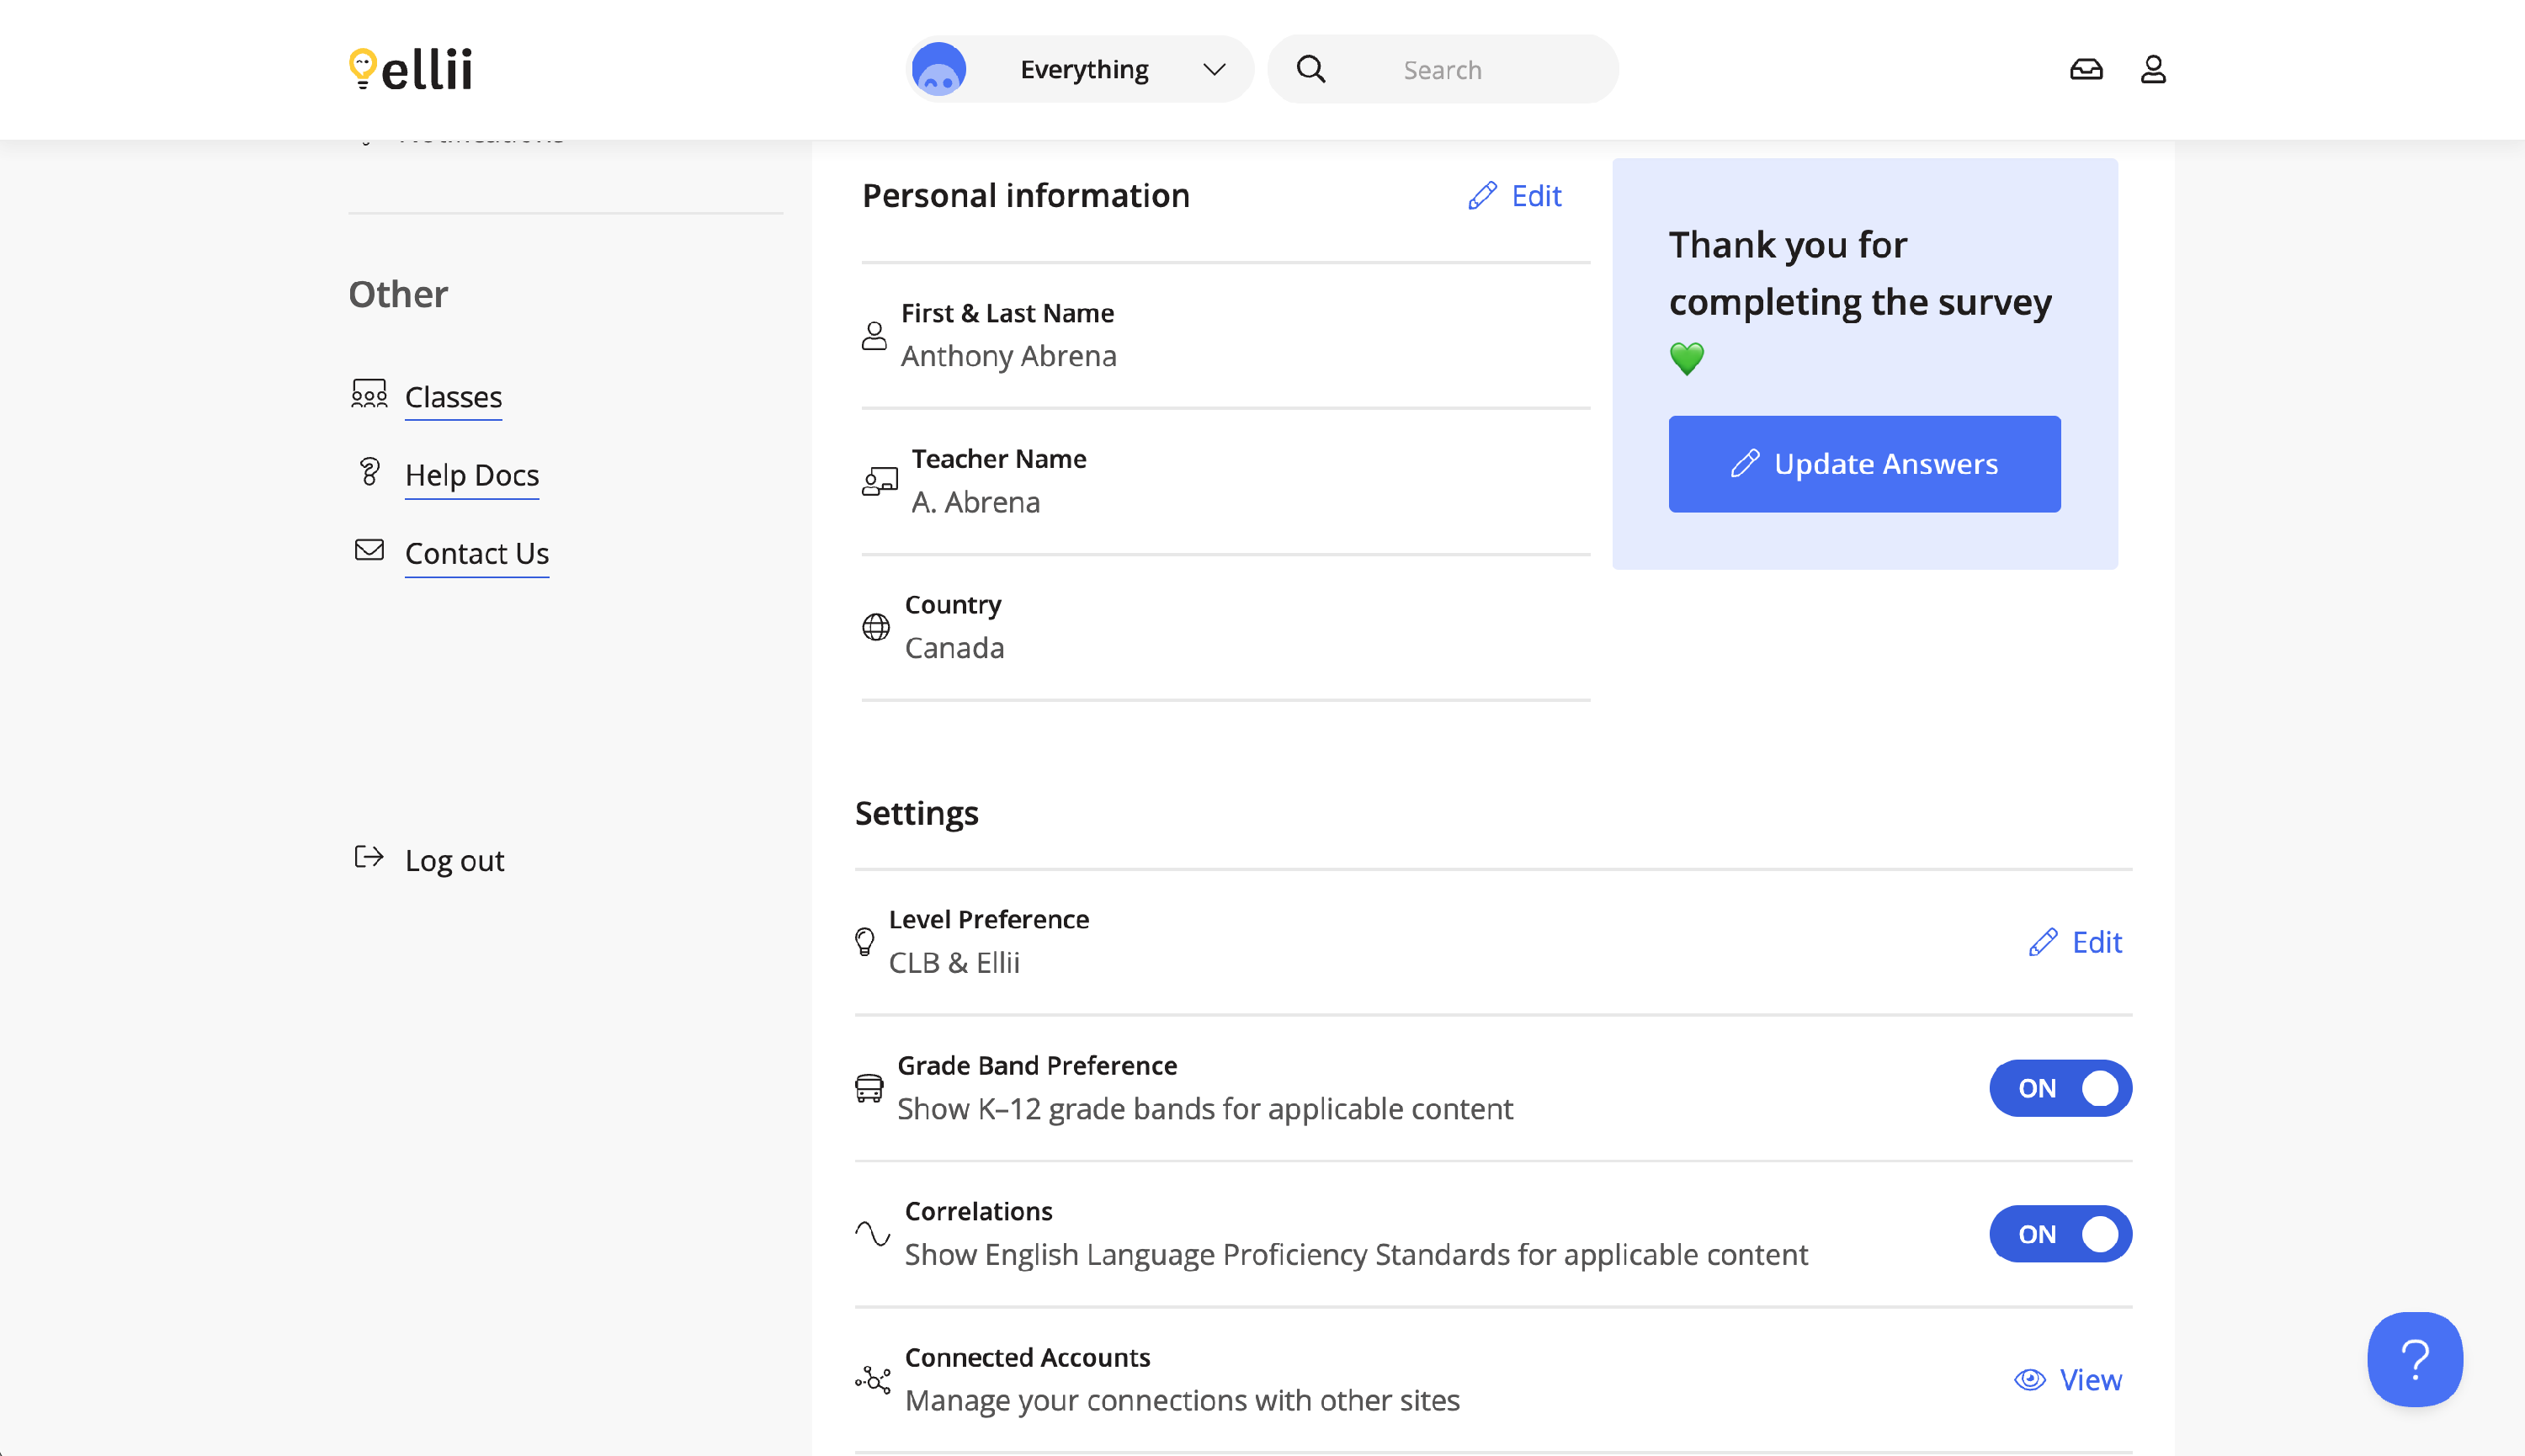This screenshot has height=1456, width=2525.
Task: Click the blue help question-mark bubble
Action: (2414, 1359)
